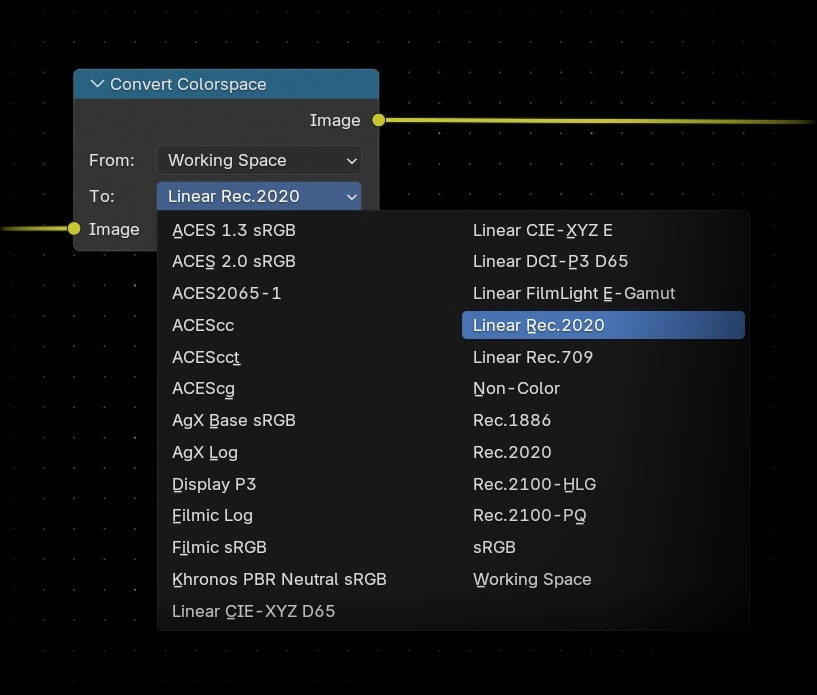Select ACES 2.0 sRGB colorspace
817x695 pixels.
(x=234, y=261)
